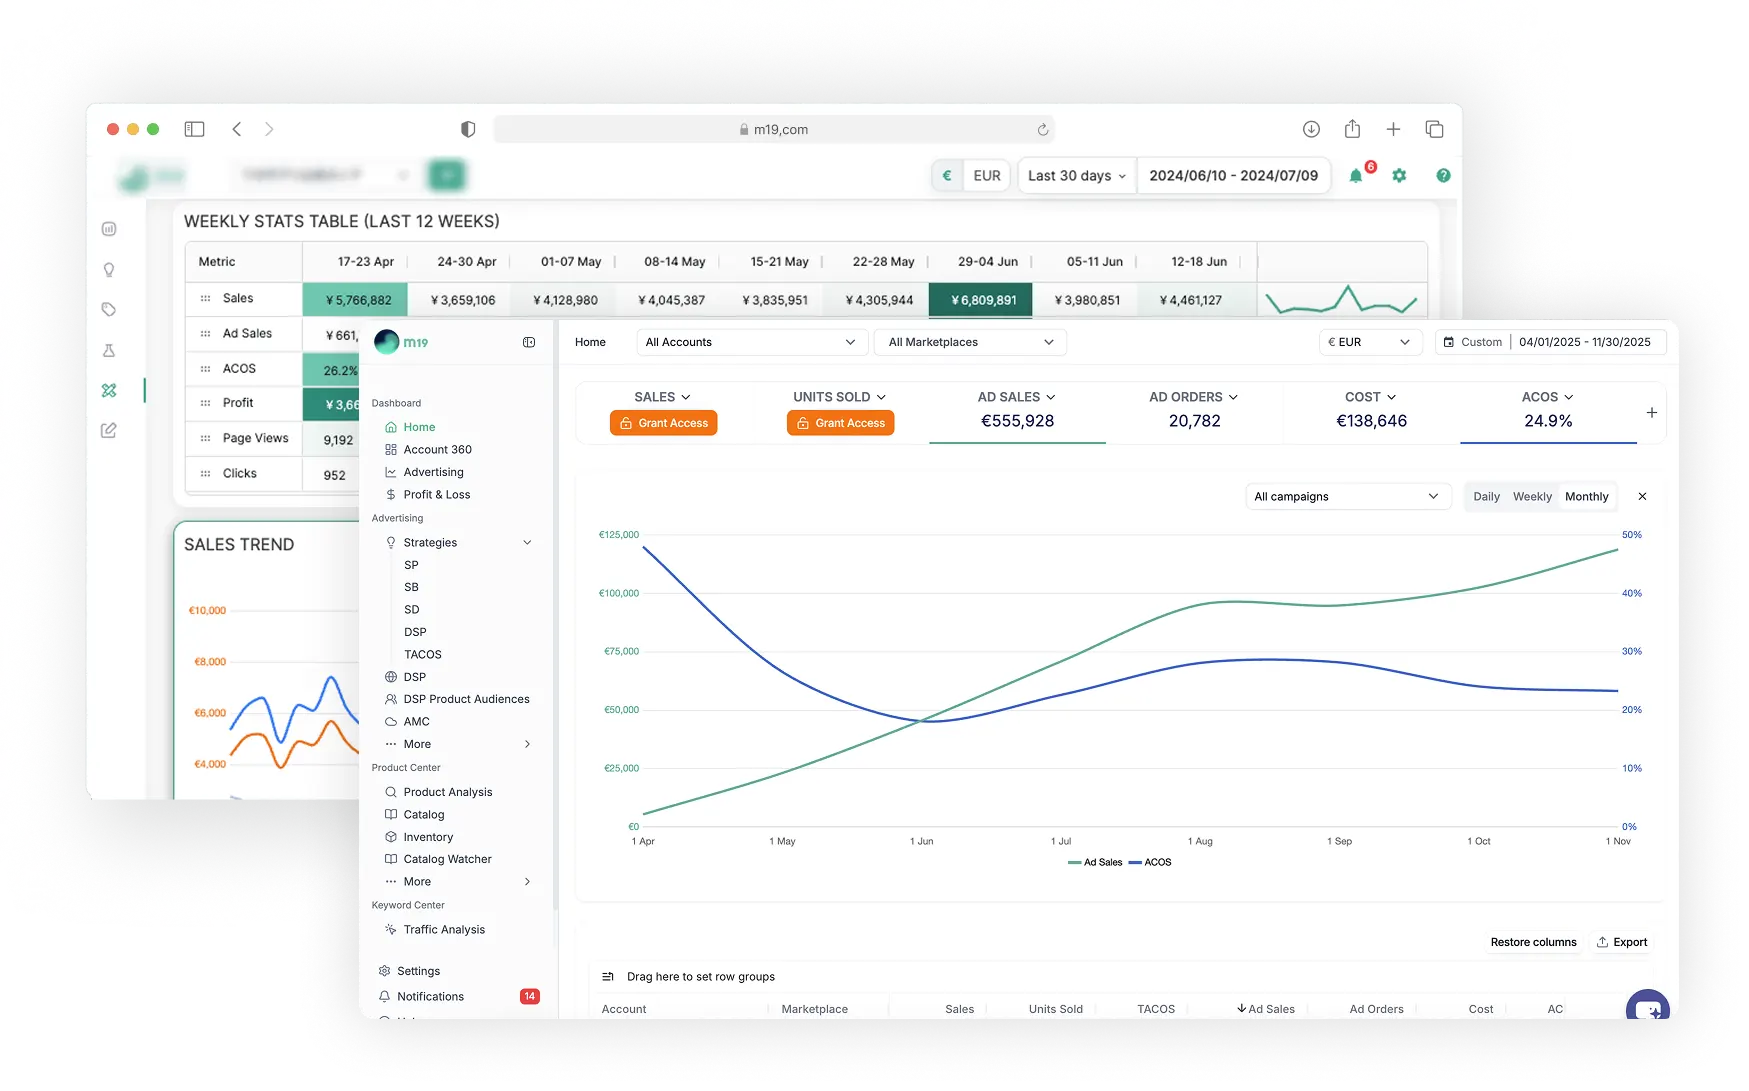The width and height of the screenshot is (1749, 1091).
Task: Collapse the Strategies tree item
Action: click(528, 542)
